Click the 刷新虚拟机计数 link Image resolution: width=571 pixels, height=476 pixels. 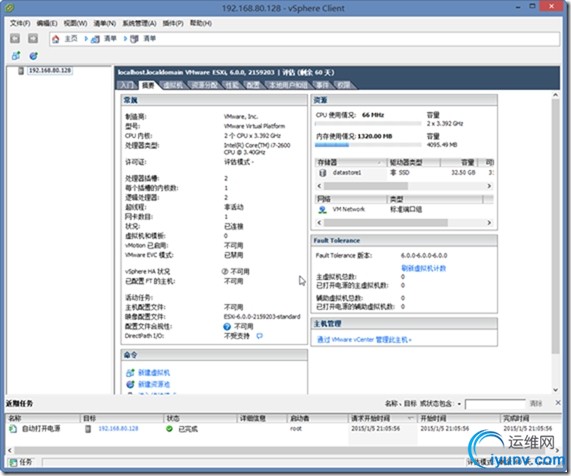pos(424,268)
